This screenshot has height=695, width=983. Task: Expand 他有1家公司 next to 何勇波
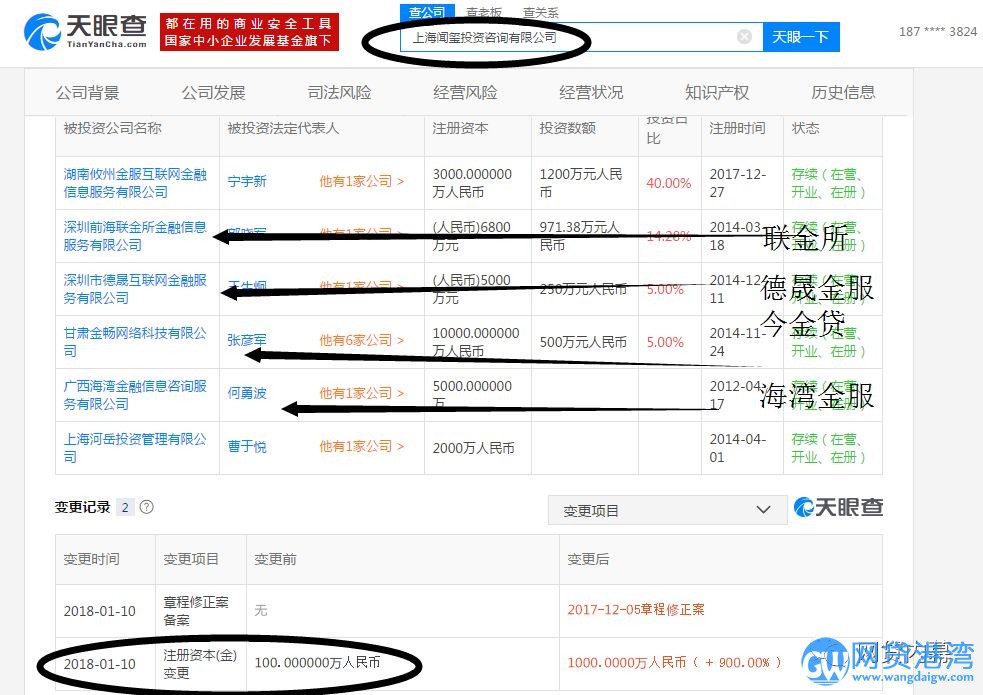pos(362,393)
